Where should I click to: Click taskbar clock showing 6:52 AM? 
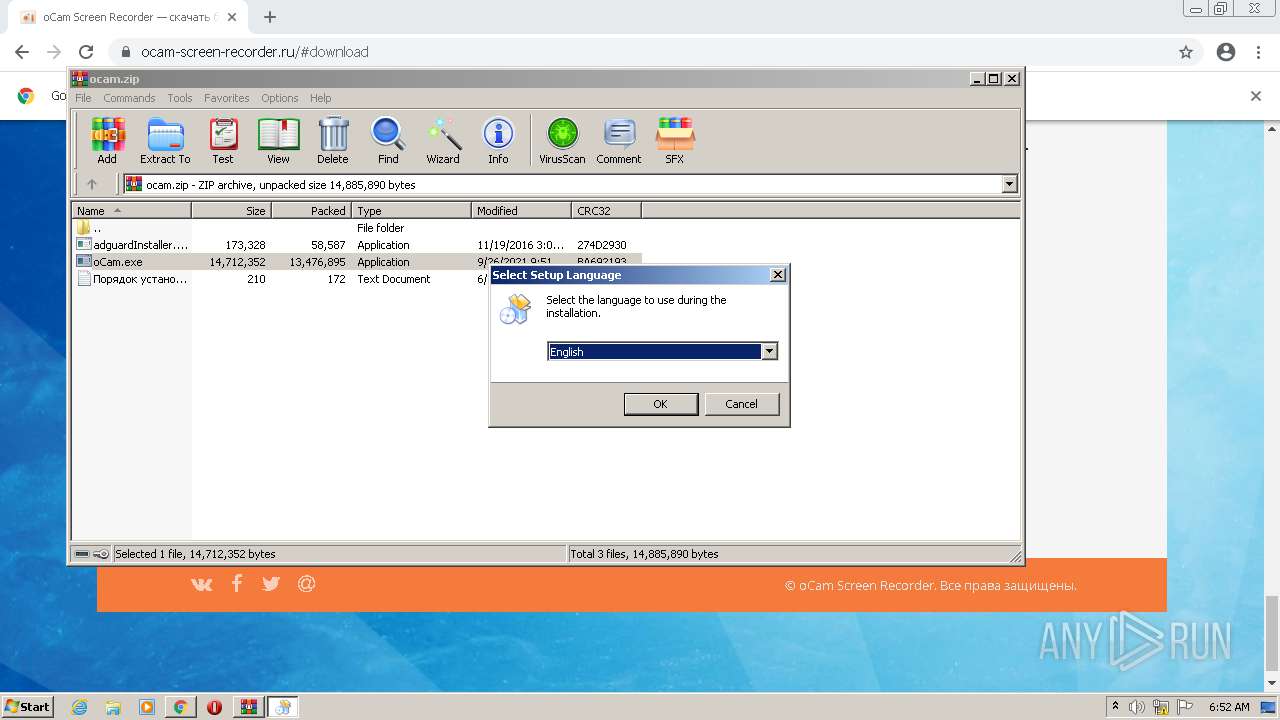[x=1229, y=707]
